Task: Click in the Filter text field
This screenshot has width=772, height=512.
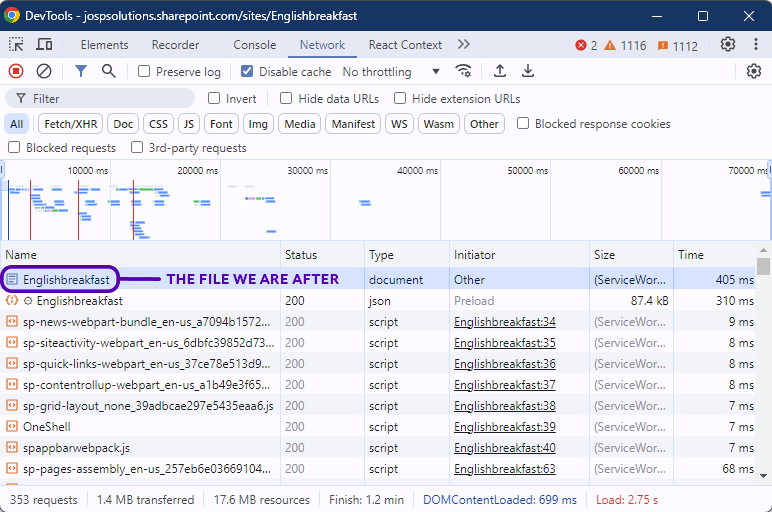Action: (x=100, y=98)
